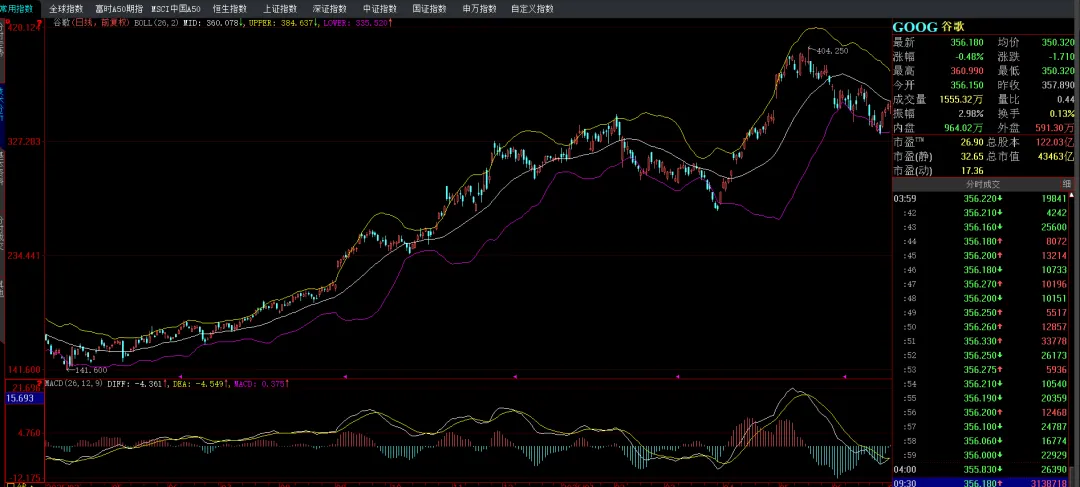Image resolution: width=1080 pixels, height=487 pixels.
Task: Click the 404.250 high price annotation
Action: point(832,51)
